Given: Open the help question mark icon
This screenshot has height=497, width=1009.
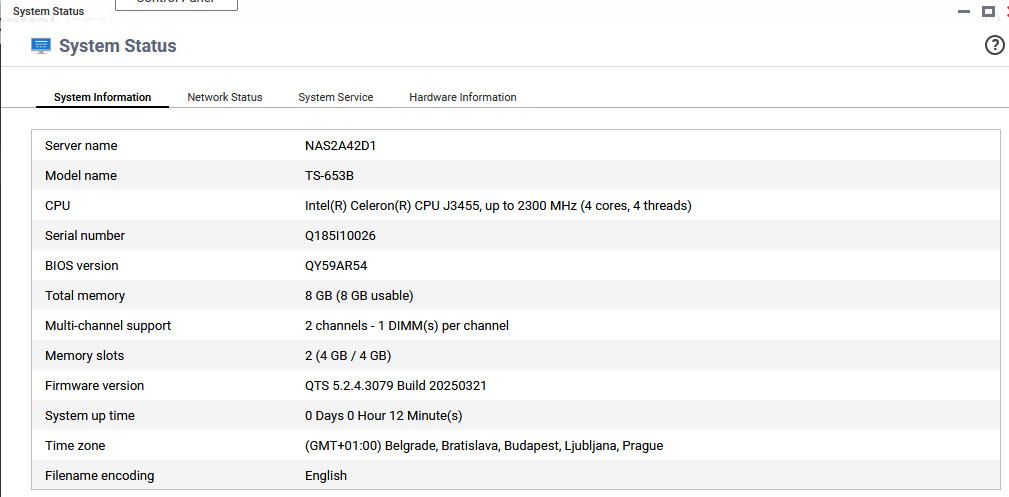Looking at the screenshot, I should [994, 45].
